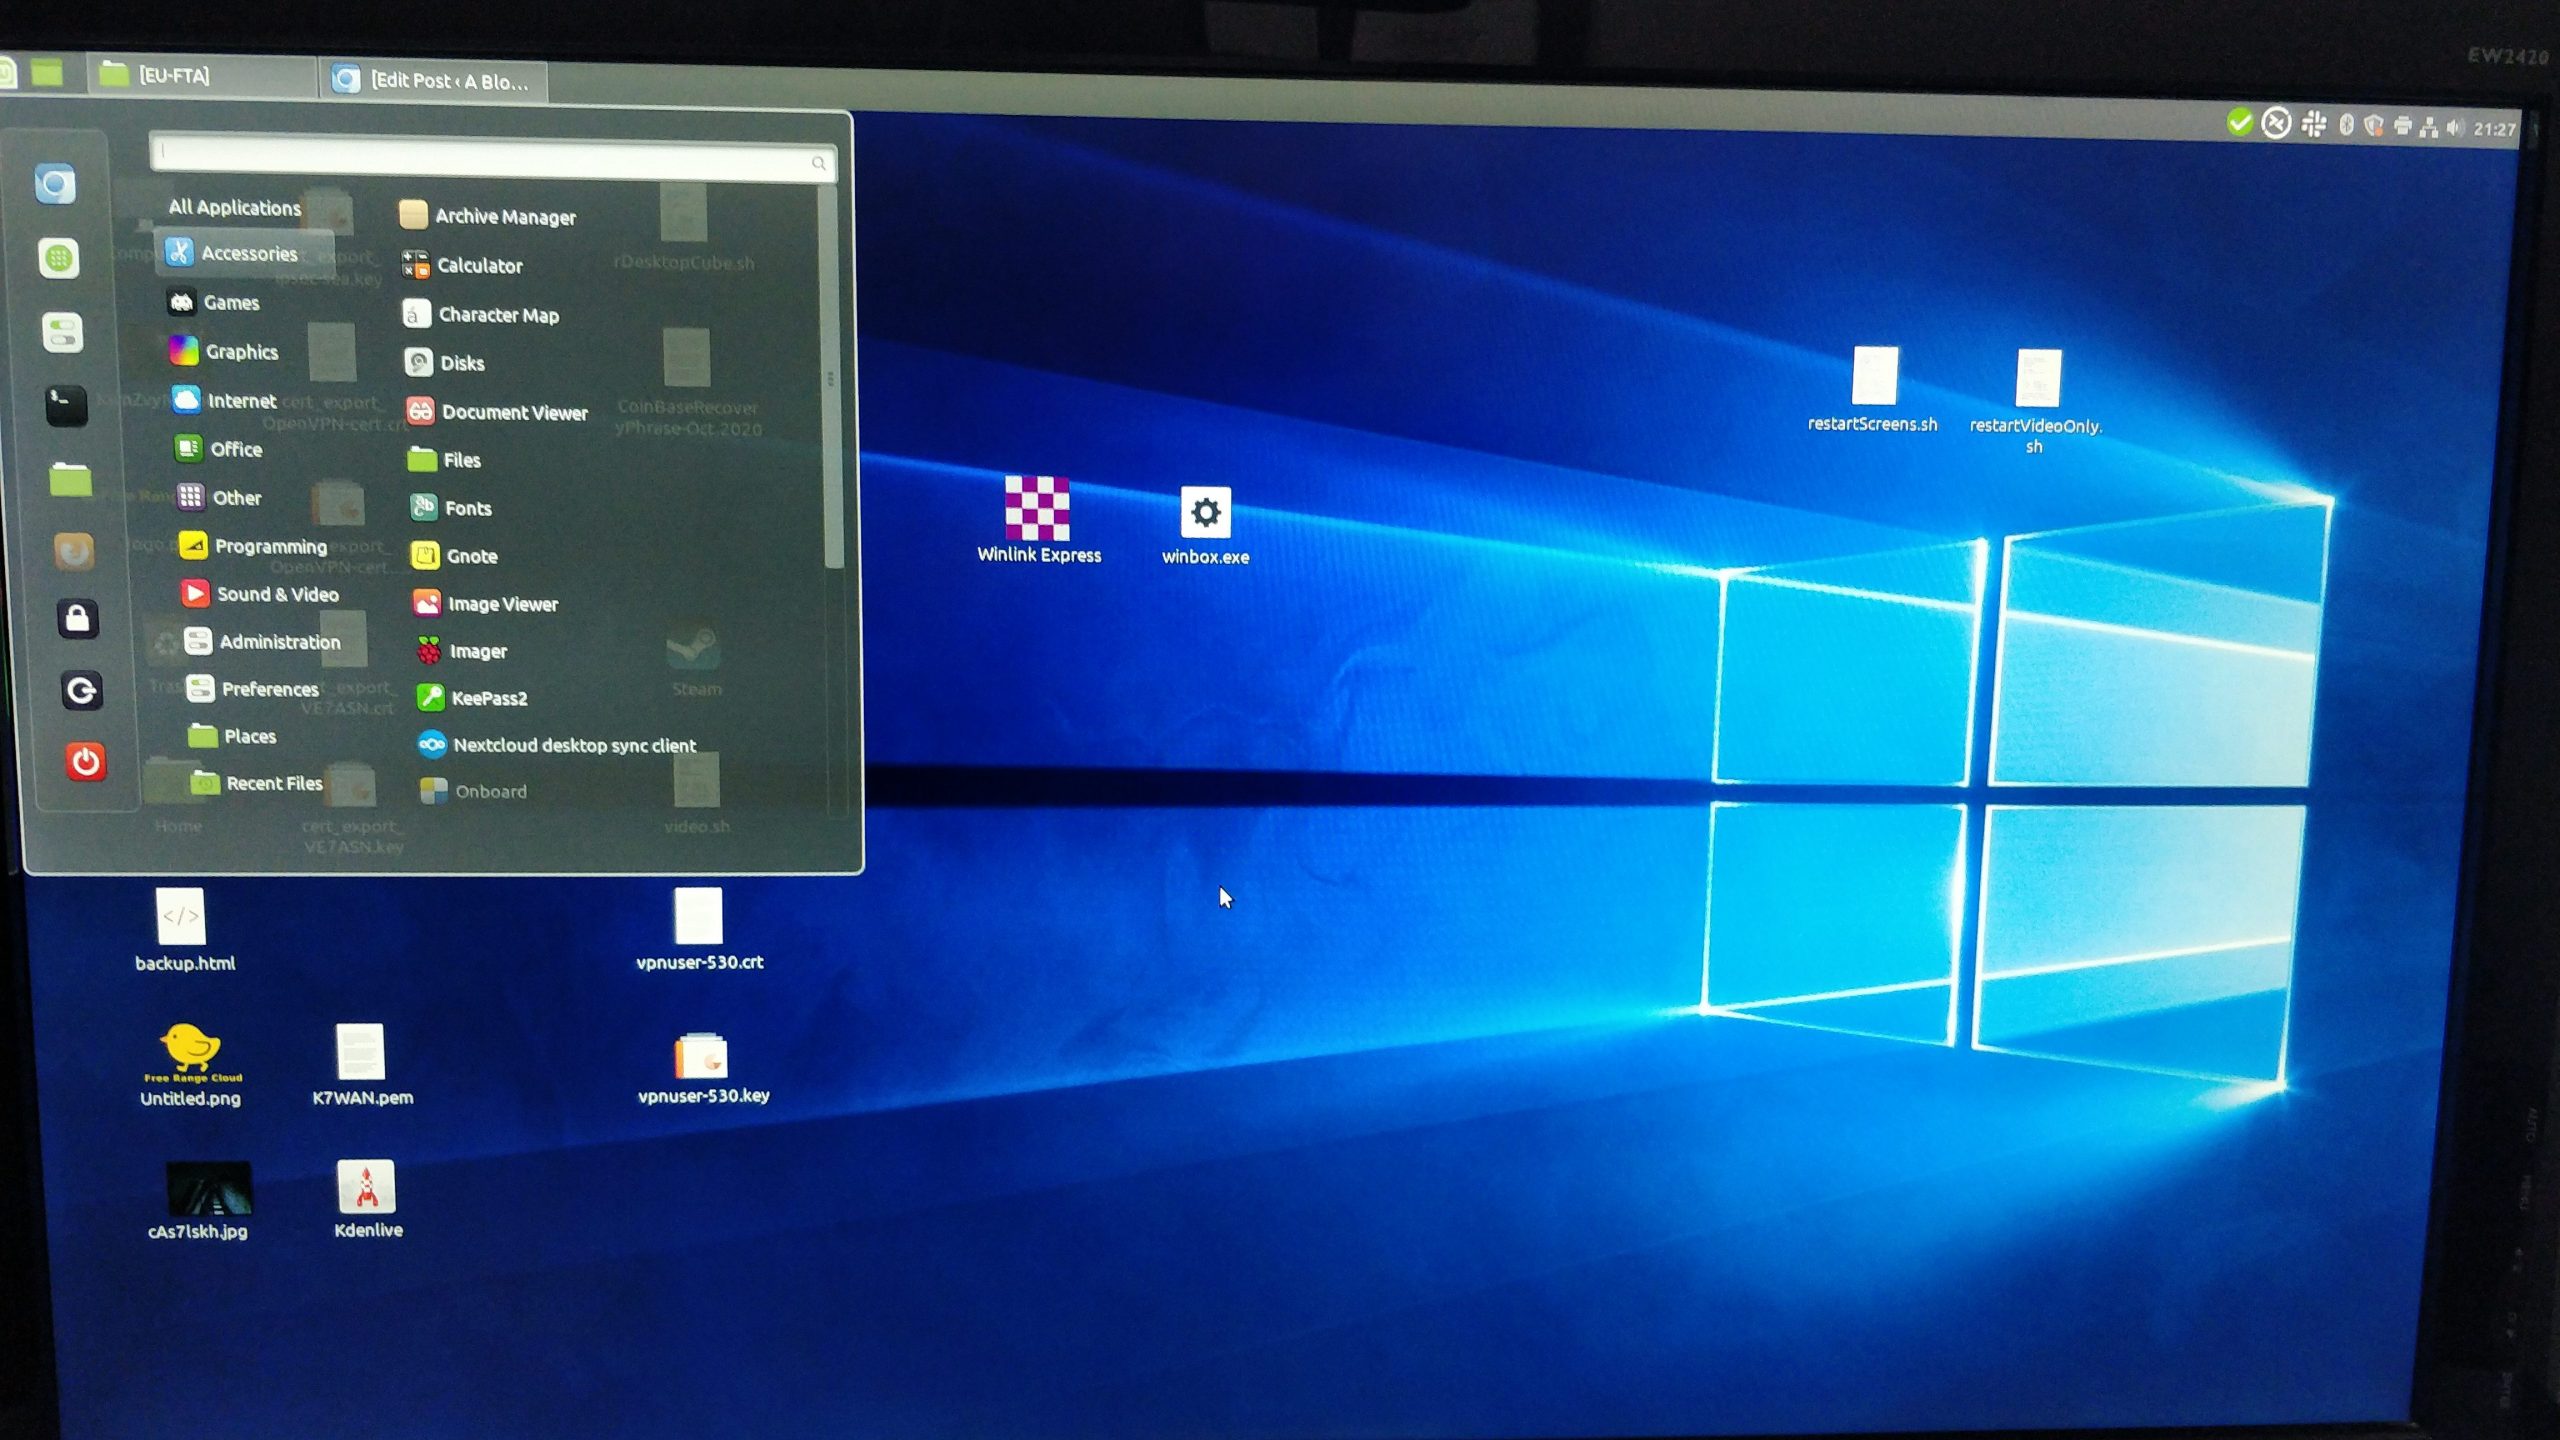
Task: Open the update manager shield tray icon
Action: click(2373, 126)
